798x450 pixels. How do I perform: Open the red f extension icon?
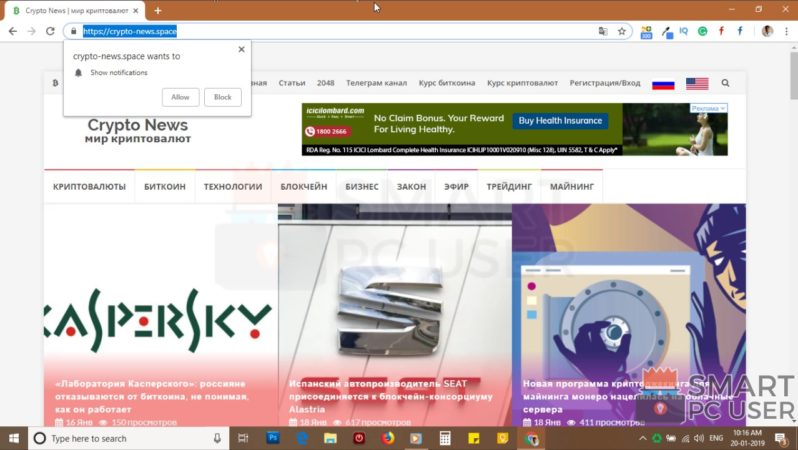point(721,31)
